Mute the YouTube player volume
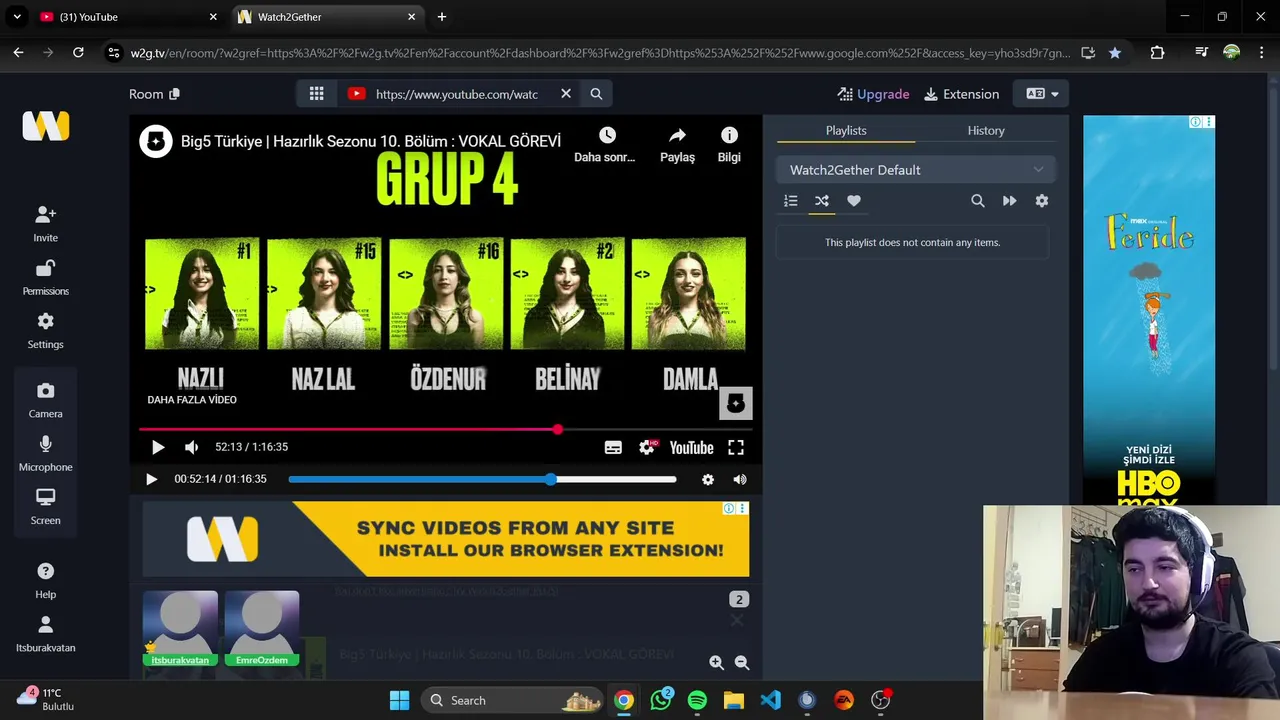This screenshot has width=1280, height=720. coord(192,448)
